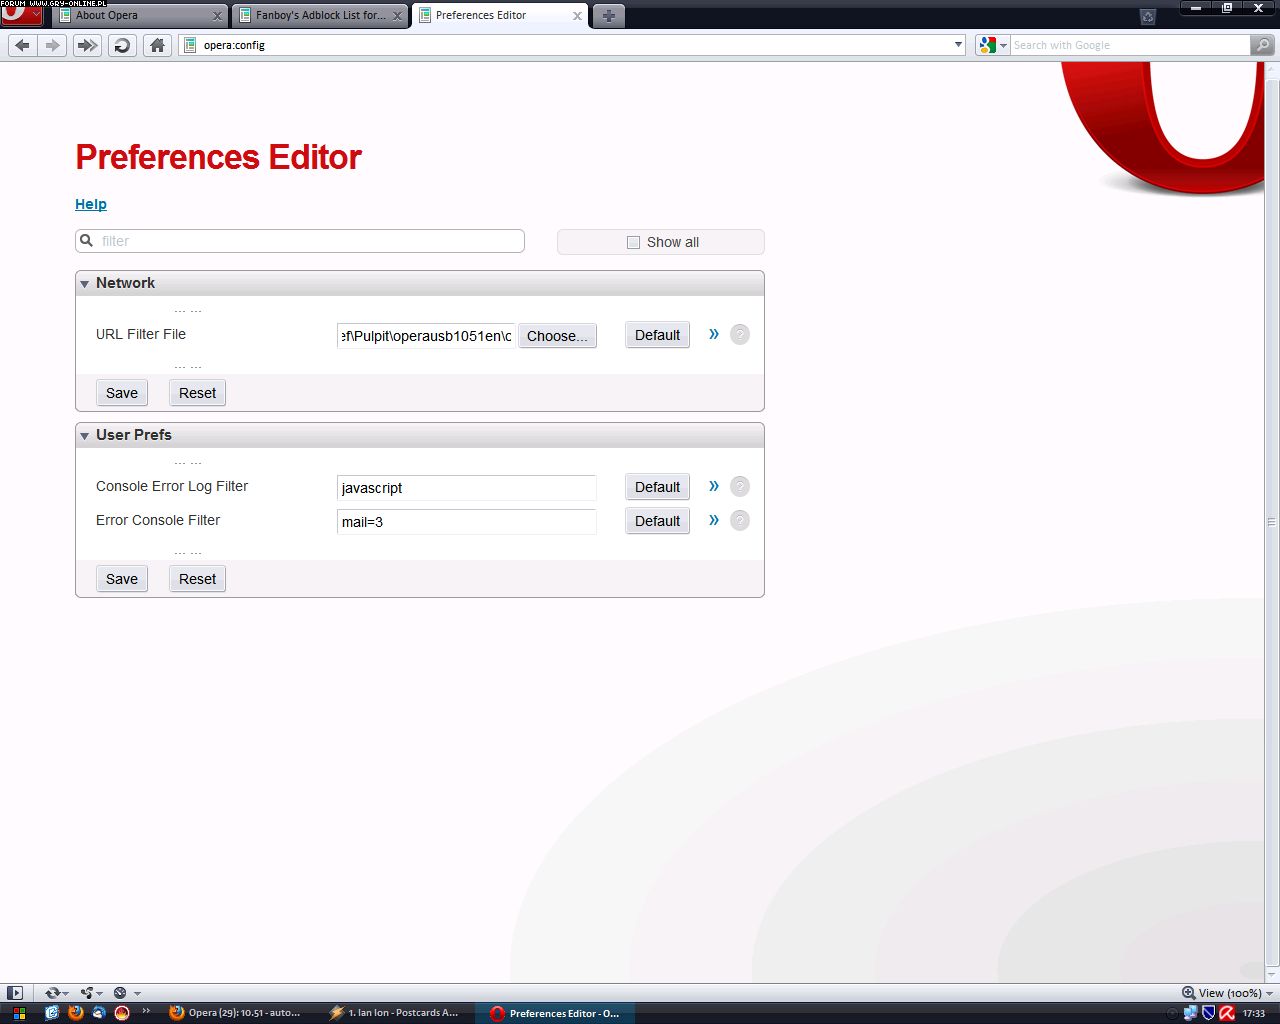1280x1024 pixels.
Task: Click Save in the Network section
Action: [x=122, y=393]
